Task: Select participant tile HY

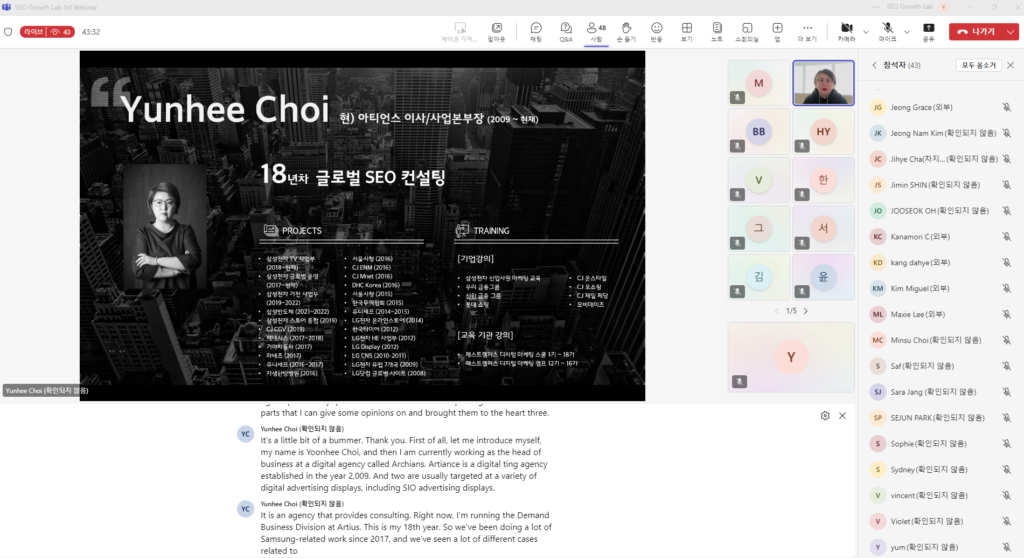Action: tap(824, 131)
